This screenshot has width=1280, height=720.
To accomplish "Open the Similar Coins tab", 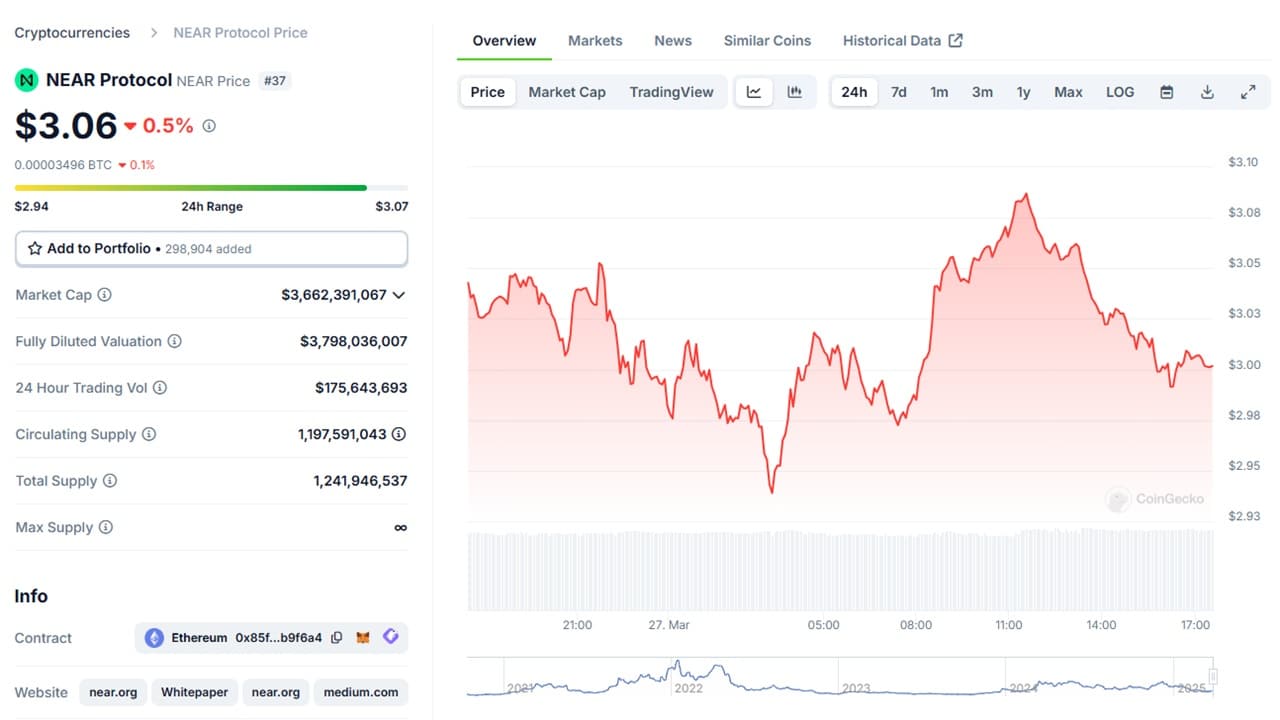I will coord(767,41).
